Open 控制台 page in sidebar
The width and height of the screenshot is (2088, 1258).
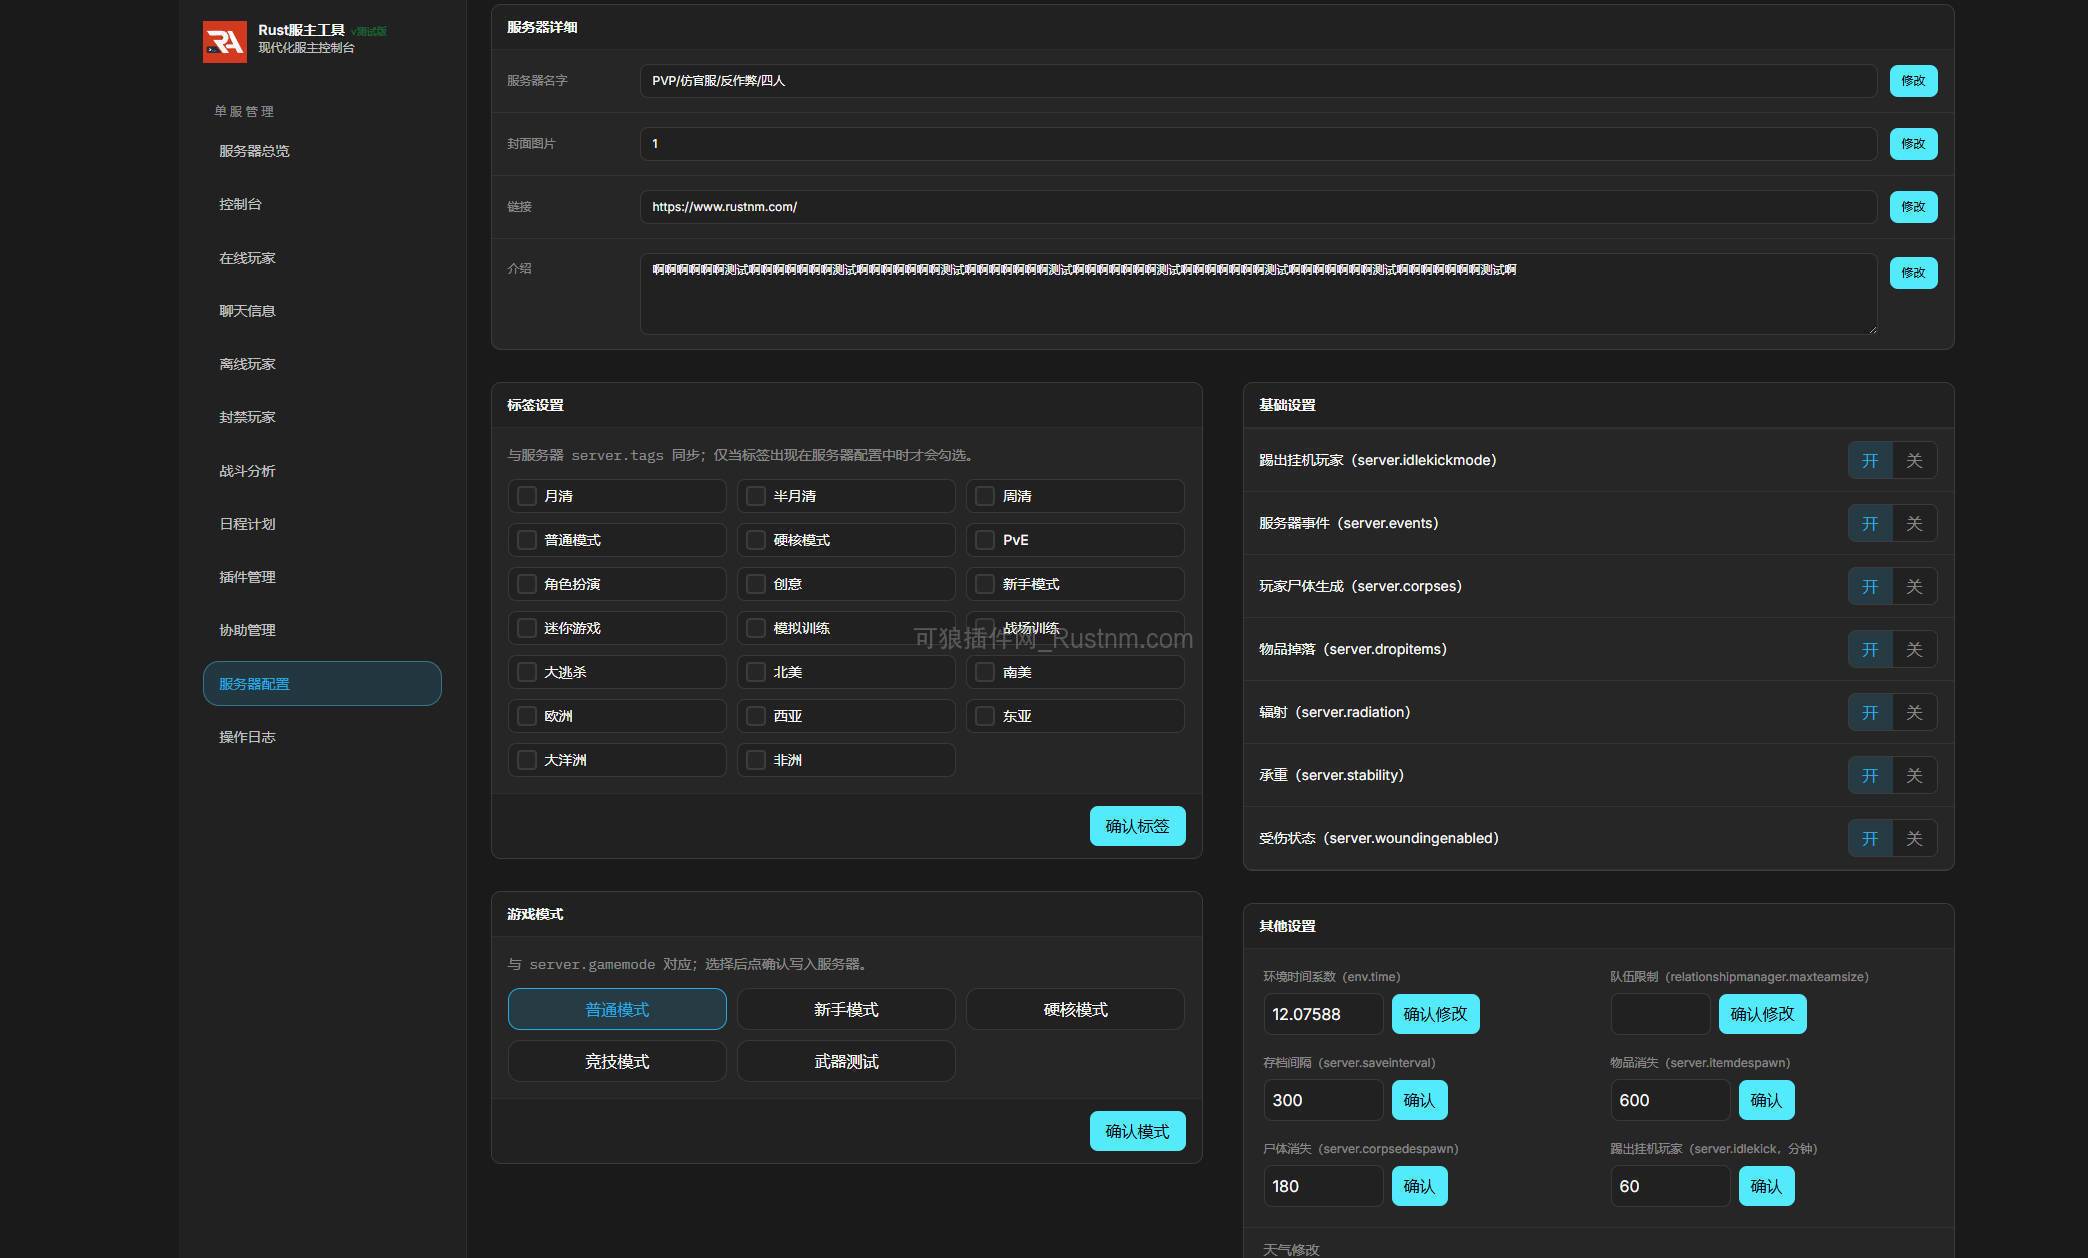[x=322, y=204]
